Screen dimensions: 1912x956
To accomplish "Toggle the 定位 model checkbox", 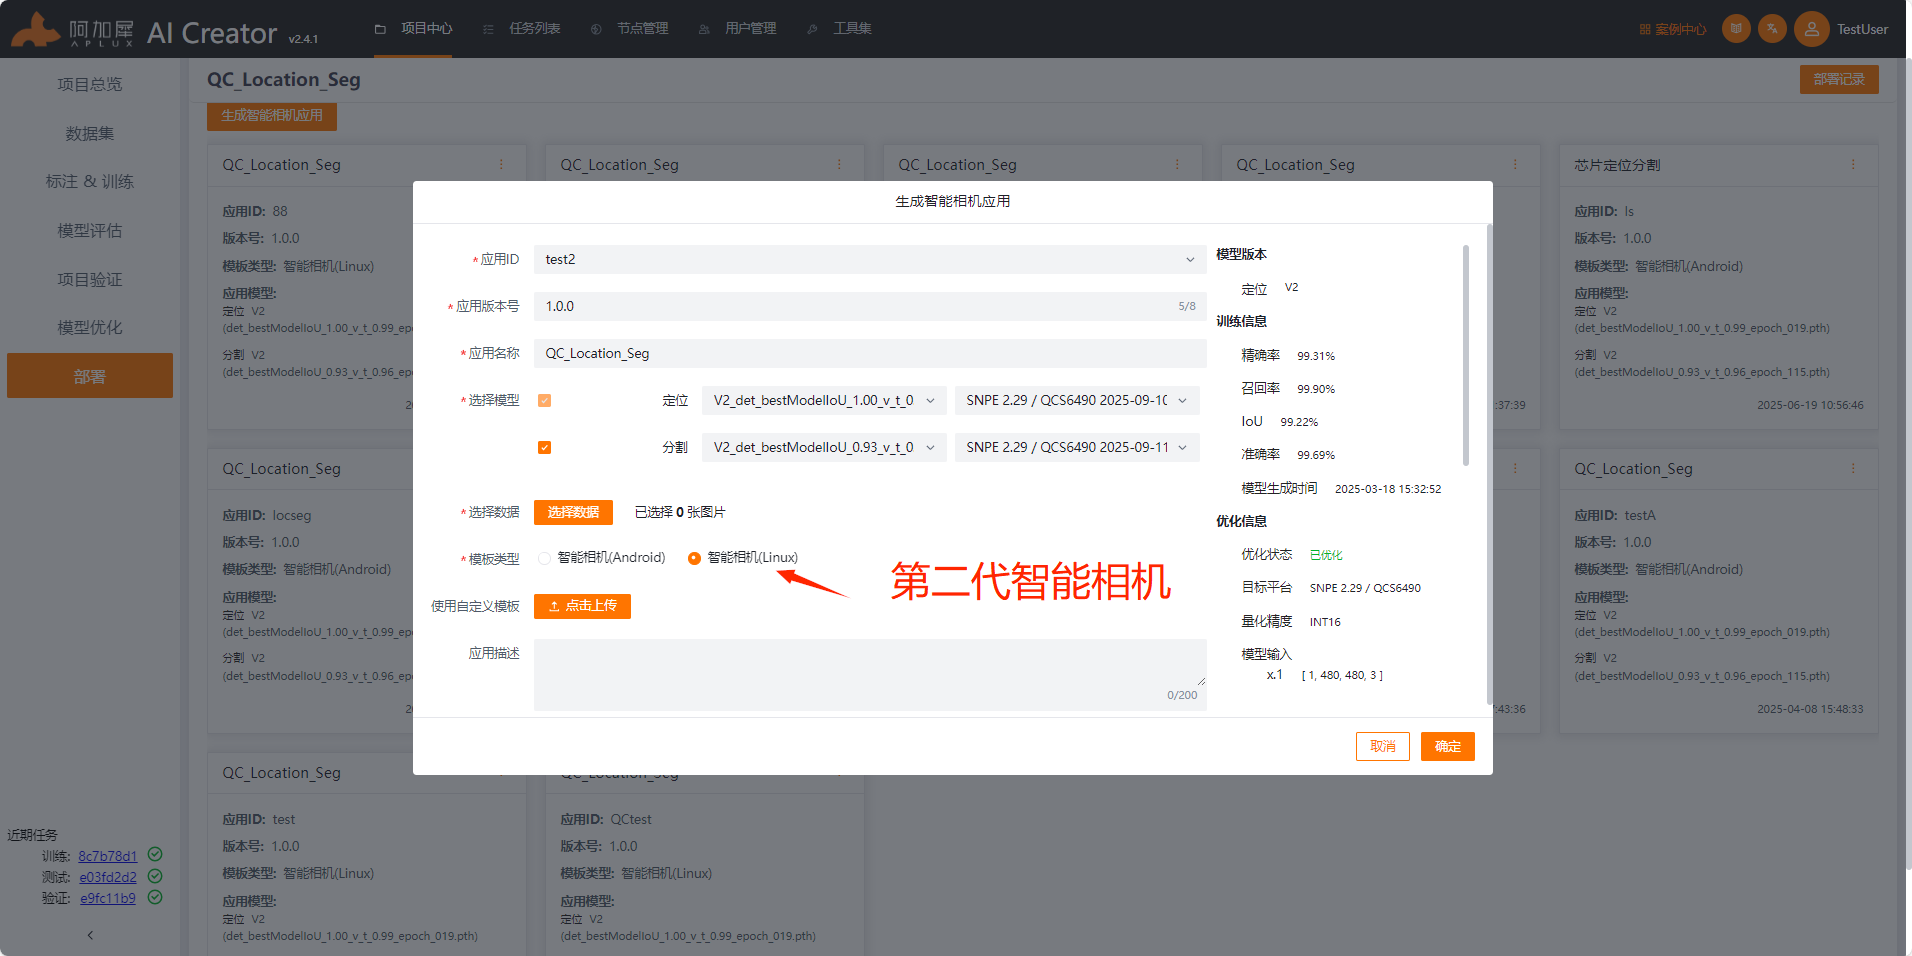I will pos(544,400).
